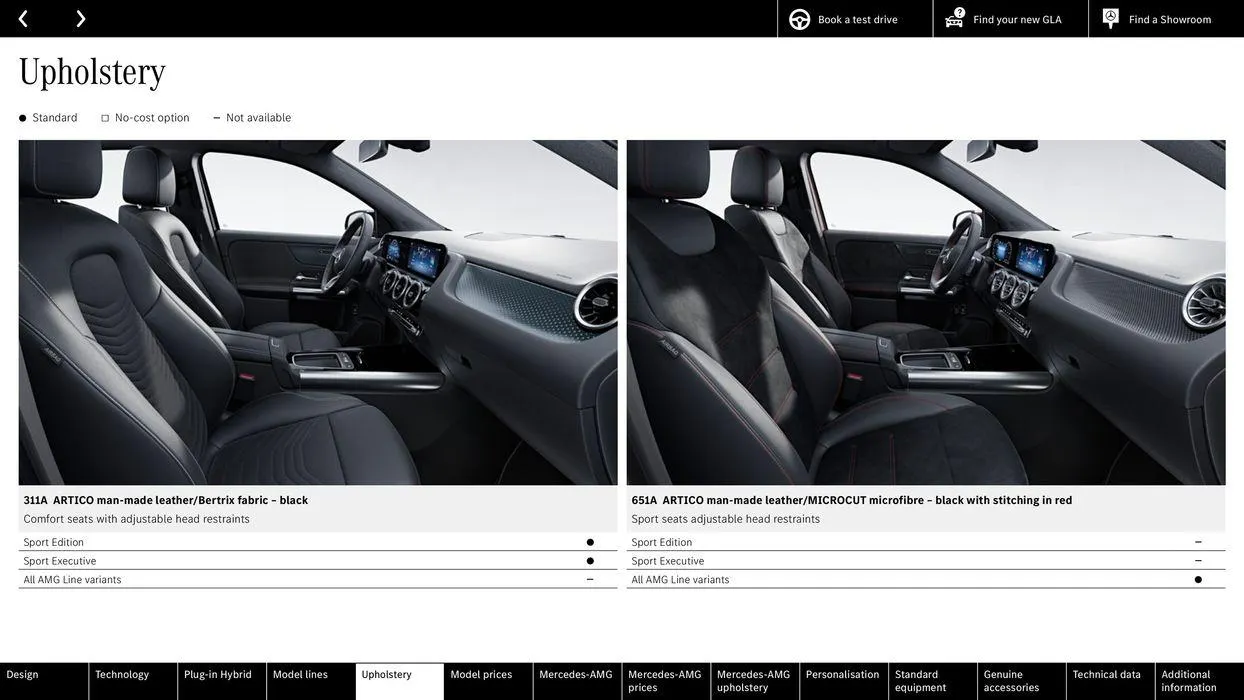Click the 311A black fabric upholstery image
1244x700 pixels.
pos(318,312)
